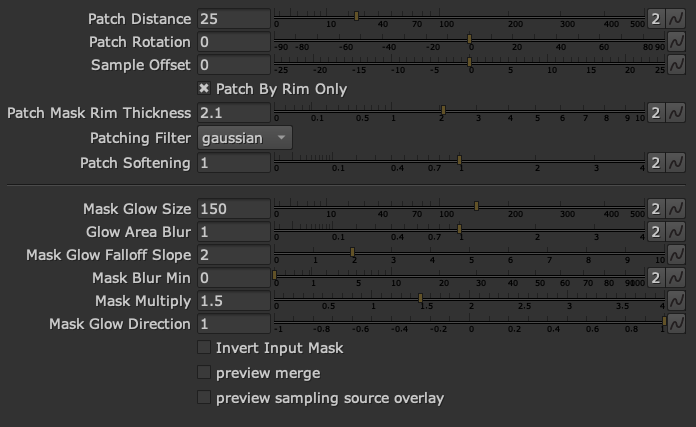The image size is (696, 427).
Task: Click the Mask Glow Size value field
Action: [x=234, y=209]
